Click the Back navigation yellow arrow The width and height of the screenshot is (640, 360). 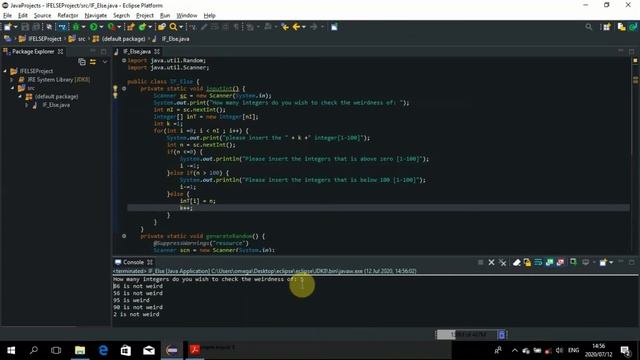[x=297, y=27]
